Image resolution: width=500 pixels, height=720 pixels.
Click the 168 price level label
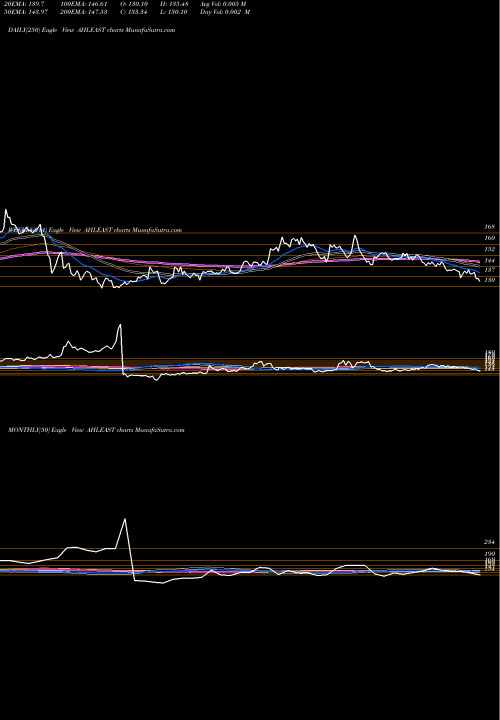(x=489, y=227)
